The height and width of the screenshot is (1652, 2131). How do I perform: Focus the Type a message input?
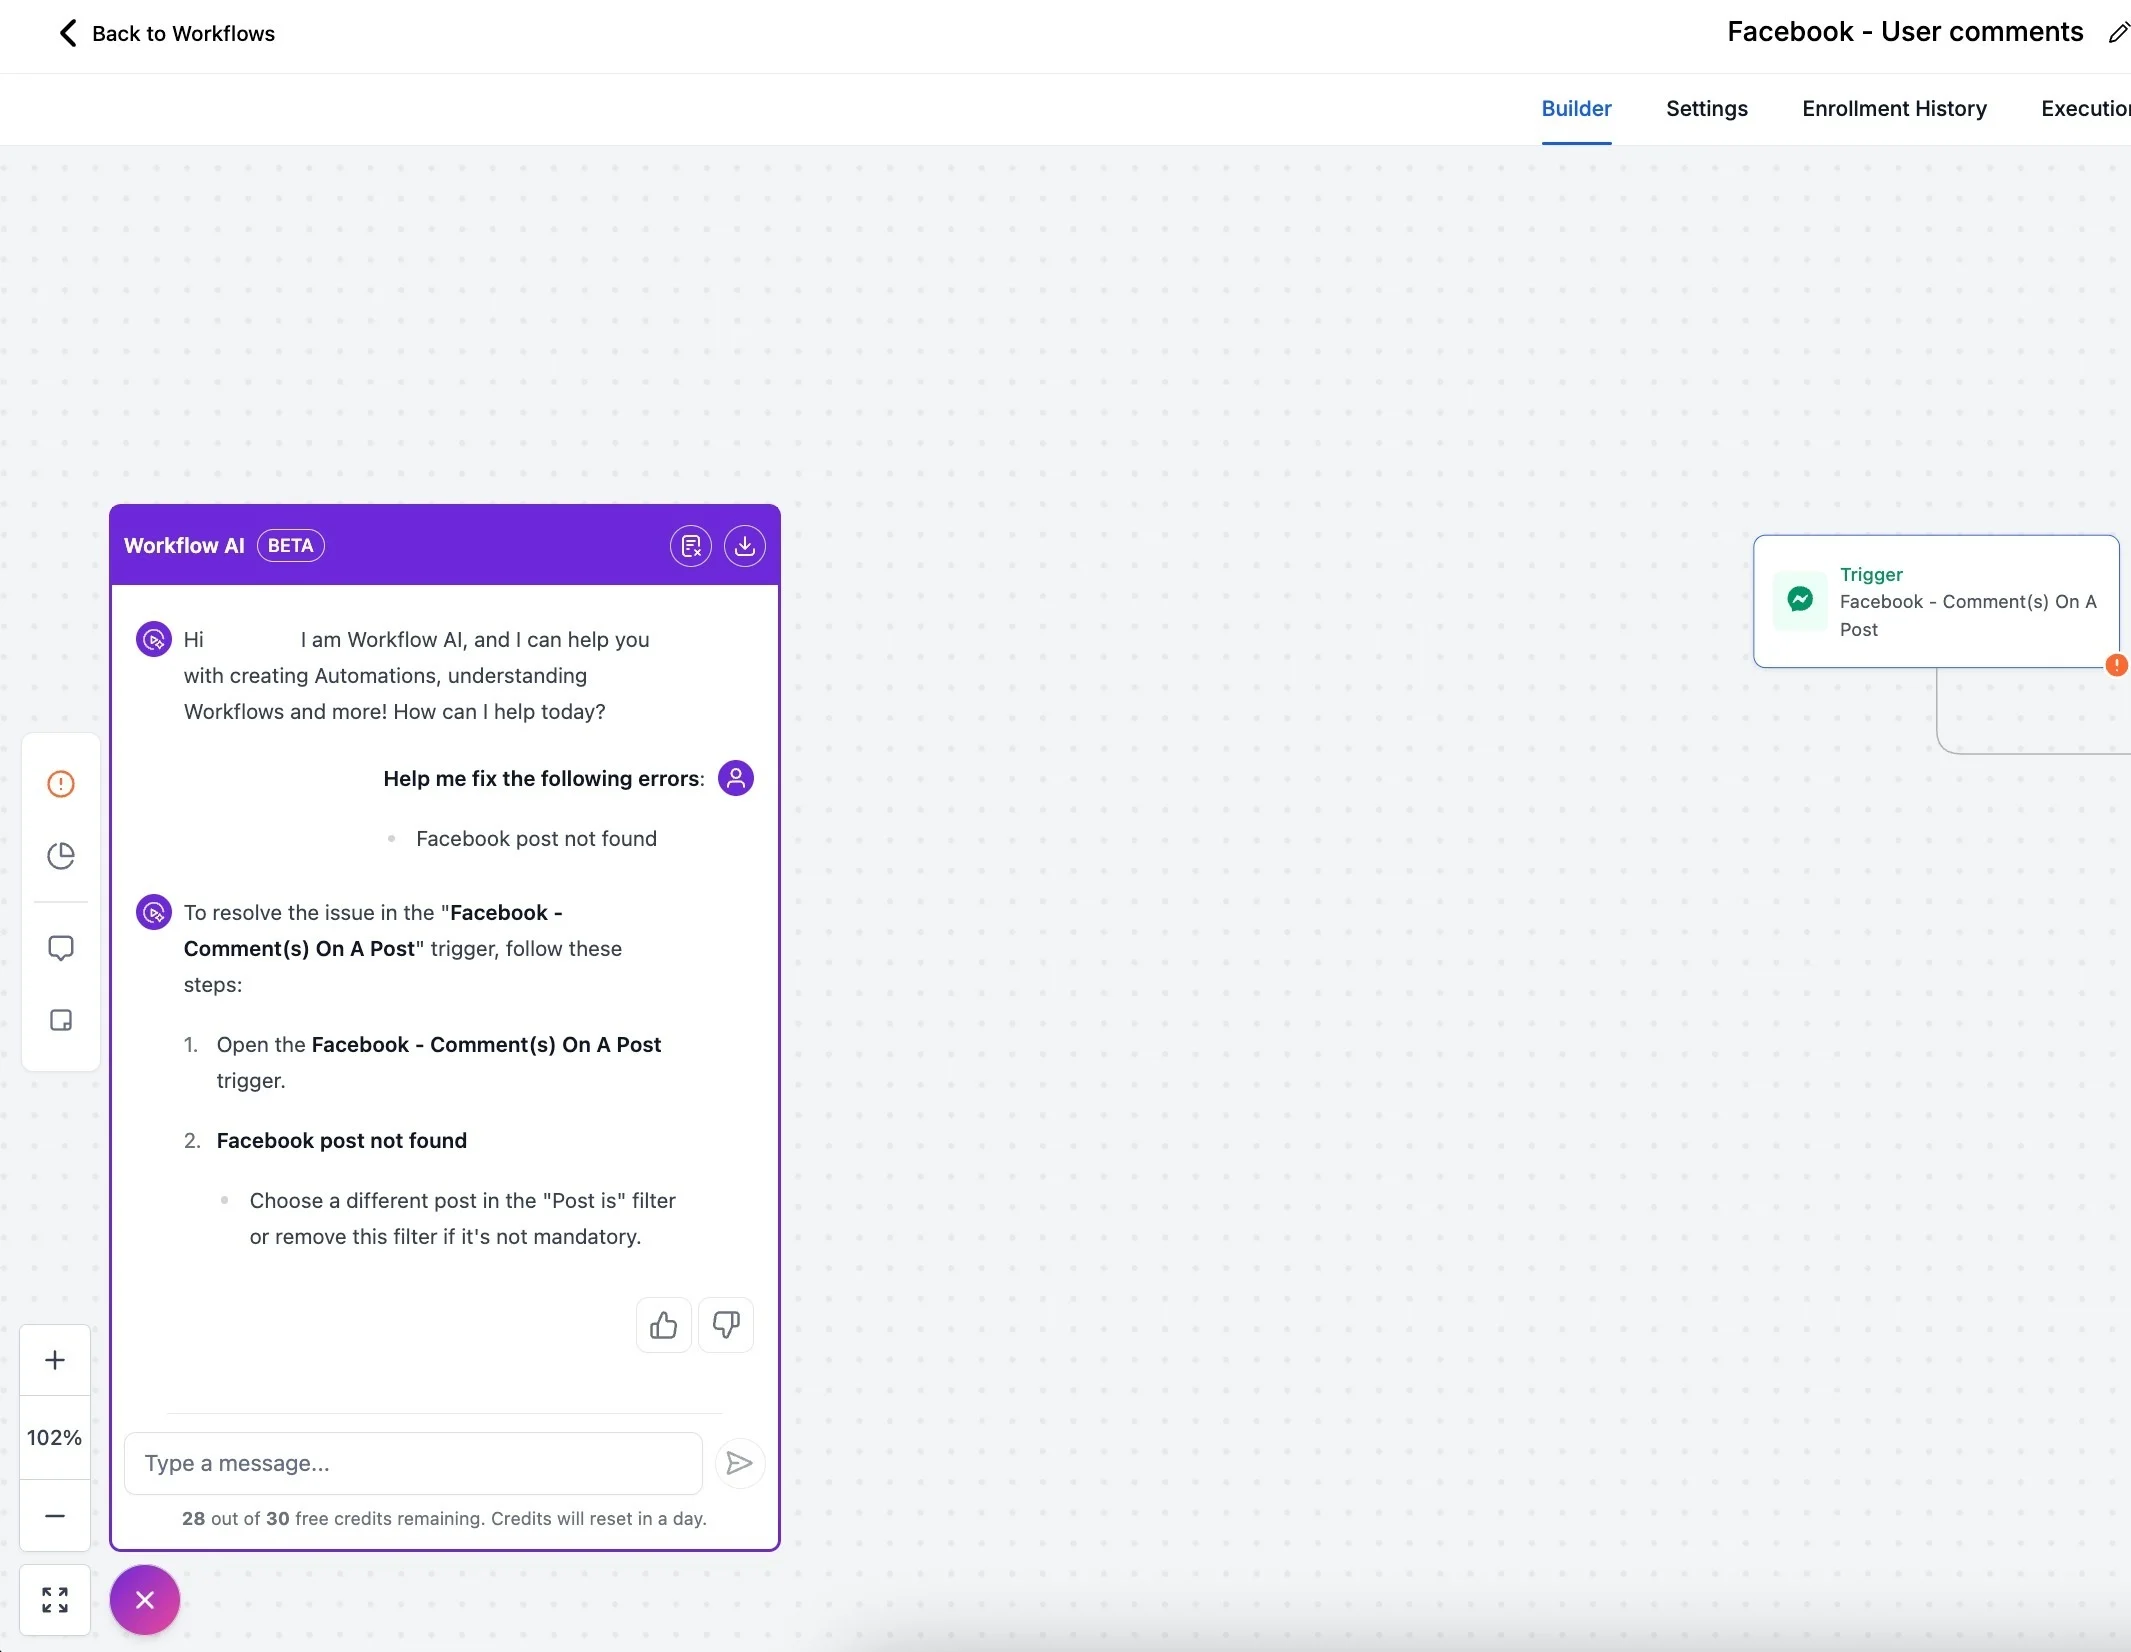(413, 1464)
